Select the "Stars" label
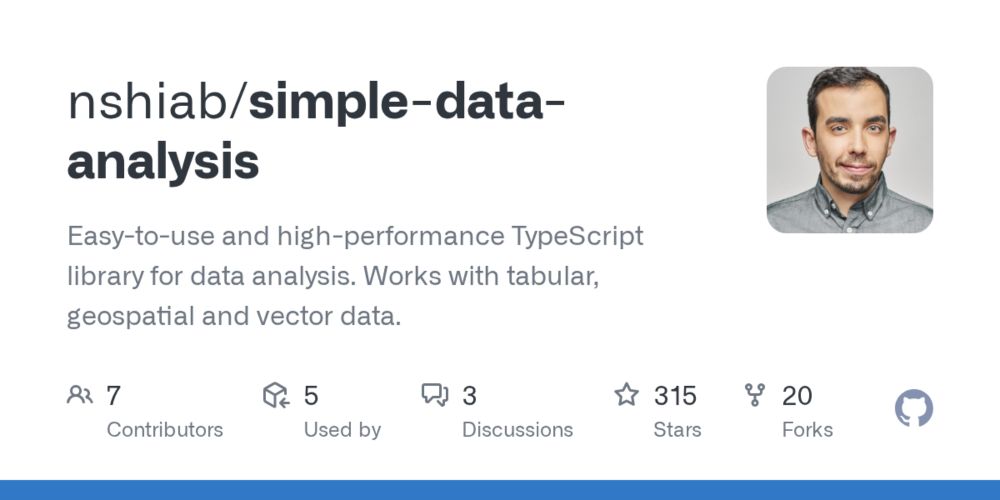 coord(677,430)
